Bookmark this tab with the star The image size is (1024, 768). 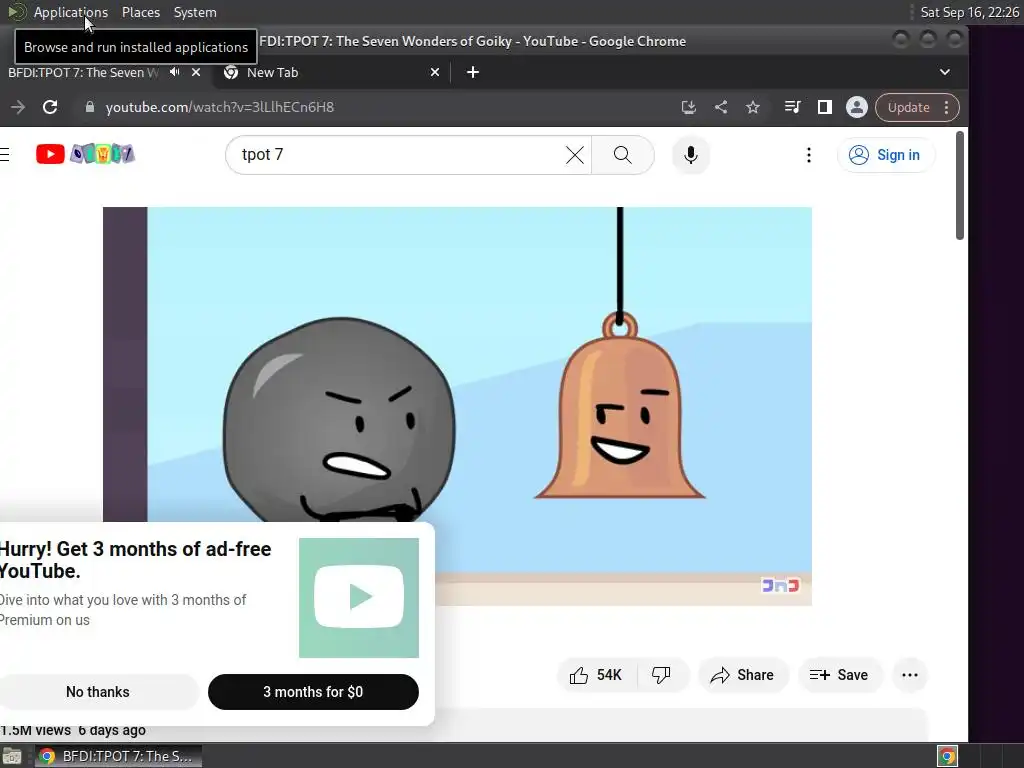753,107
